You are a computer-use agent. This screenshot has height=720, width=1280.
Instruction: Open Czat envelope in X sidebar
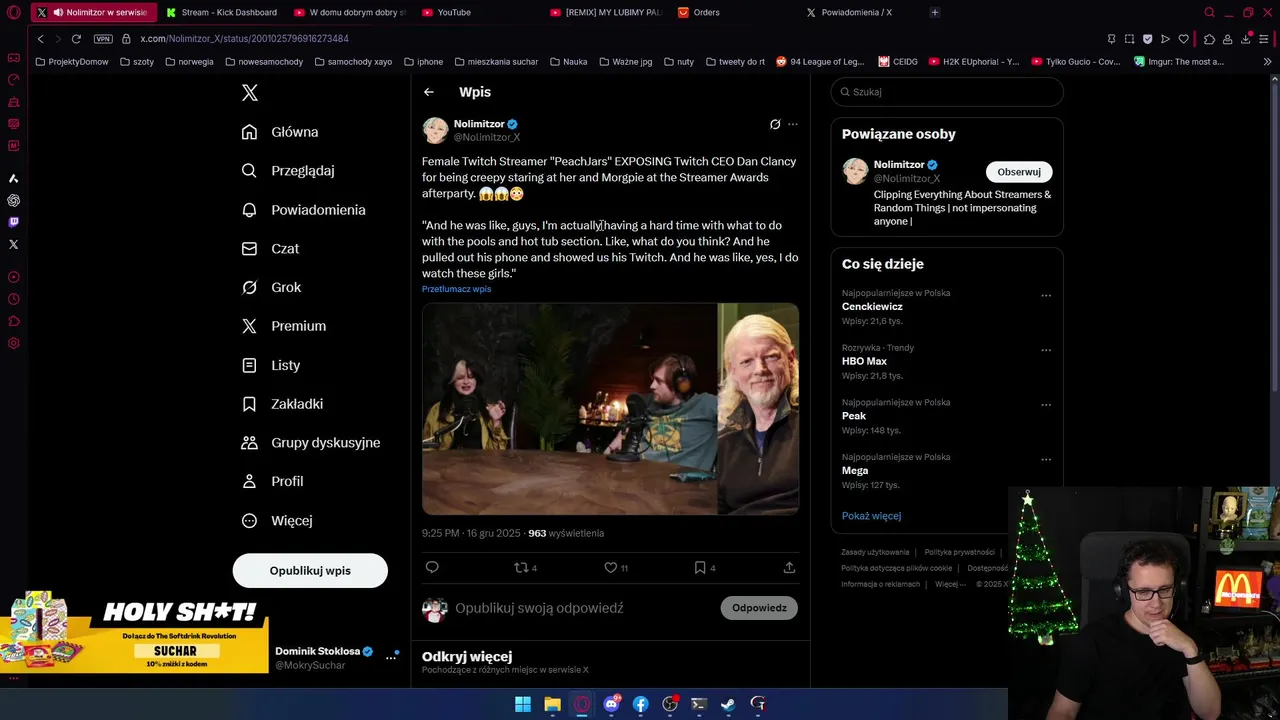[x=270, y=249]
